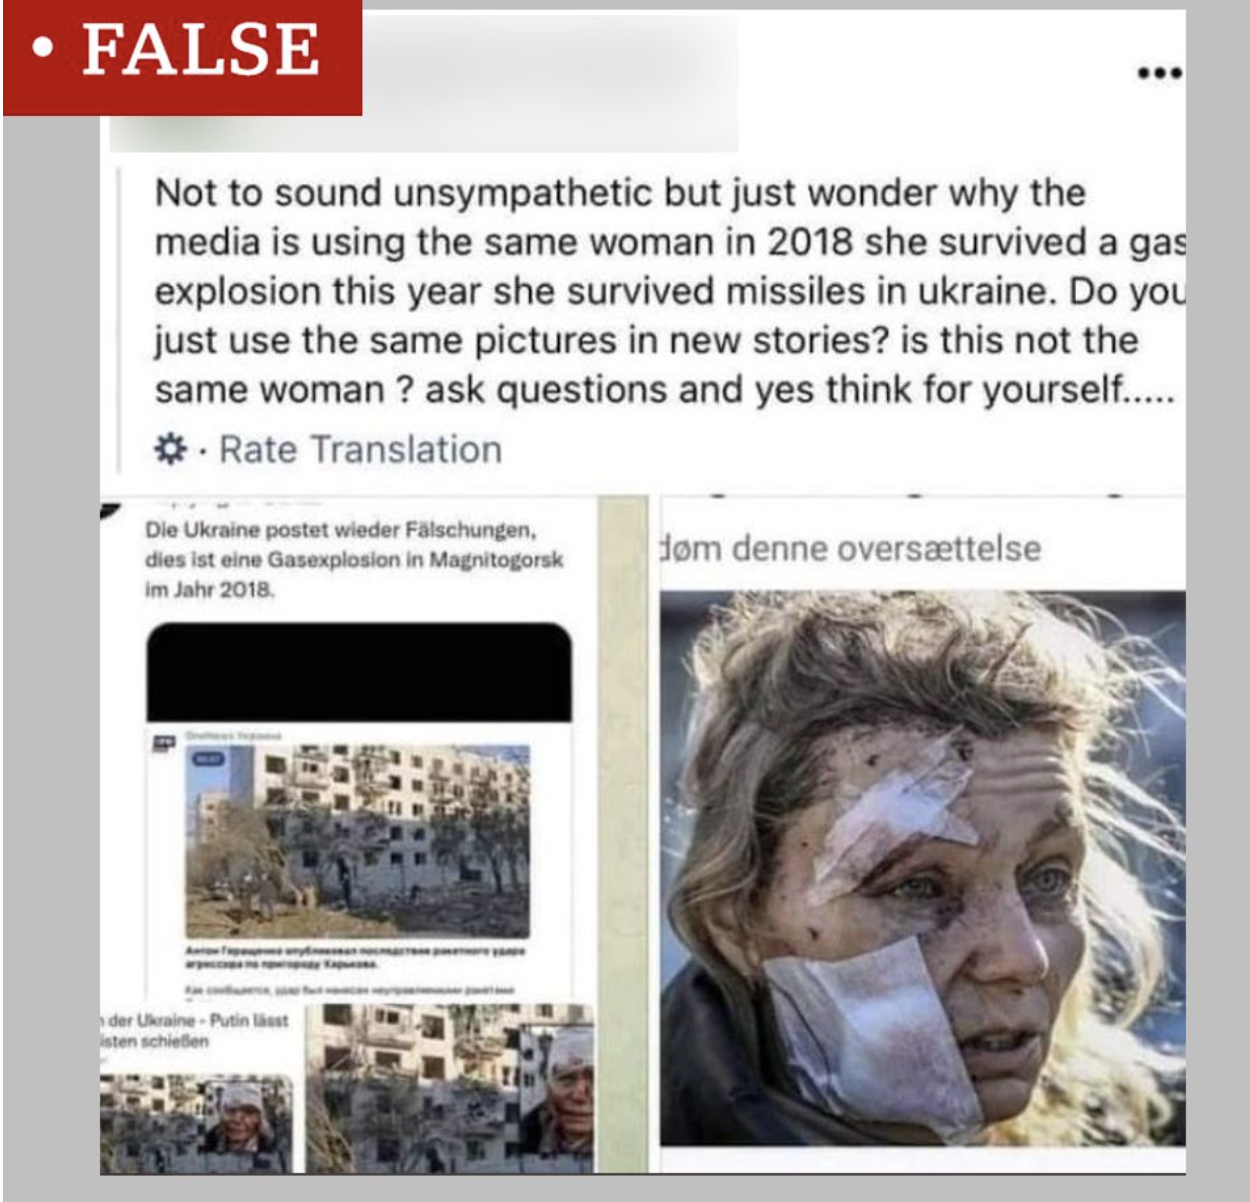Viewport: 1250px width, 1202px height.
Task: Click the post text starting 'Not to sound unsympathetic'
Action: coord(665,290)
